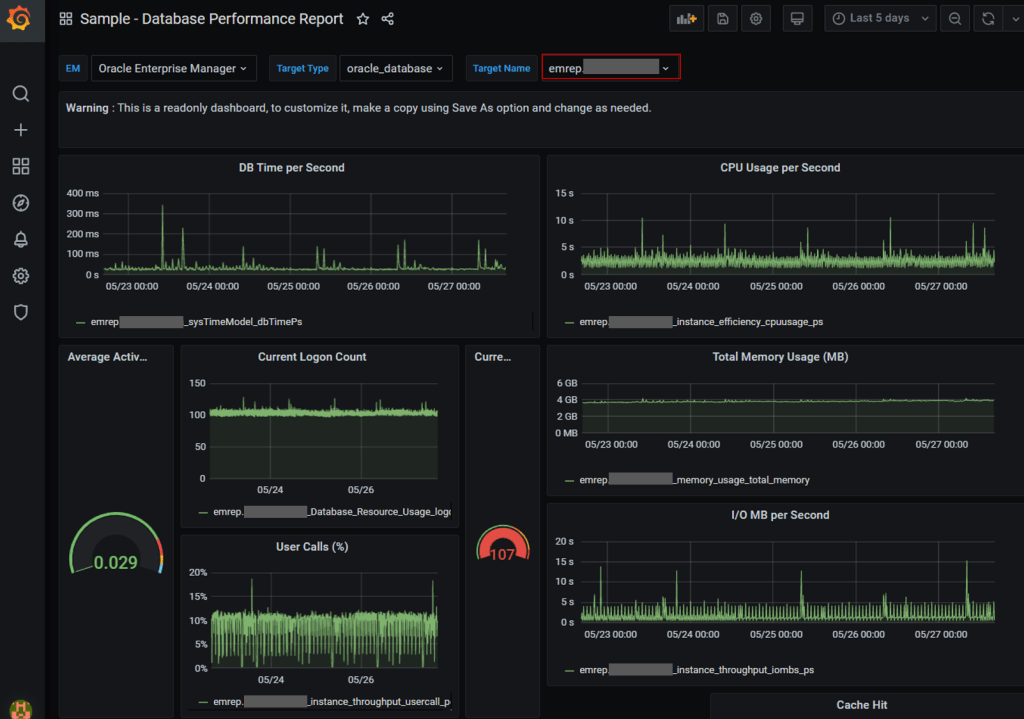Click the Grafana logo home icon
The image size is (1024, 719).
(x=20, y=19)
